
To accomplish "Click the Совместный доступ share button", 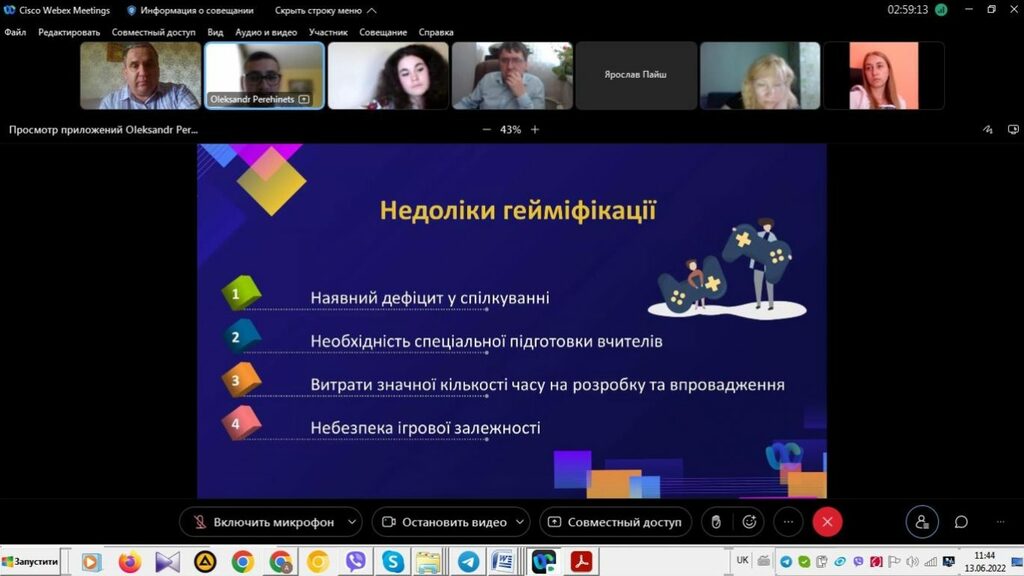I will pos(614,521).
